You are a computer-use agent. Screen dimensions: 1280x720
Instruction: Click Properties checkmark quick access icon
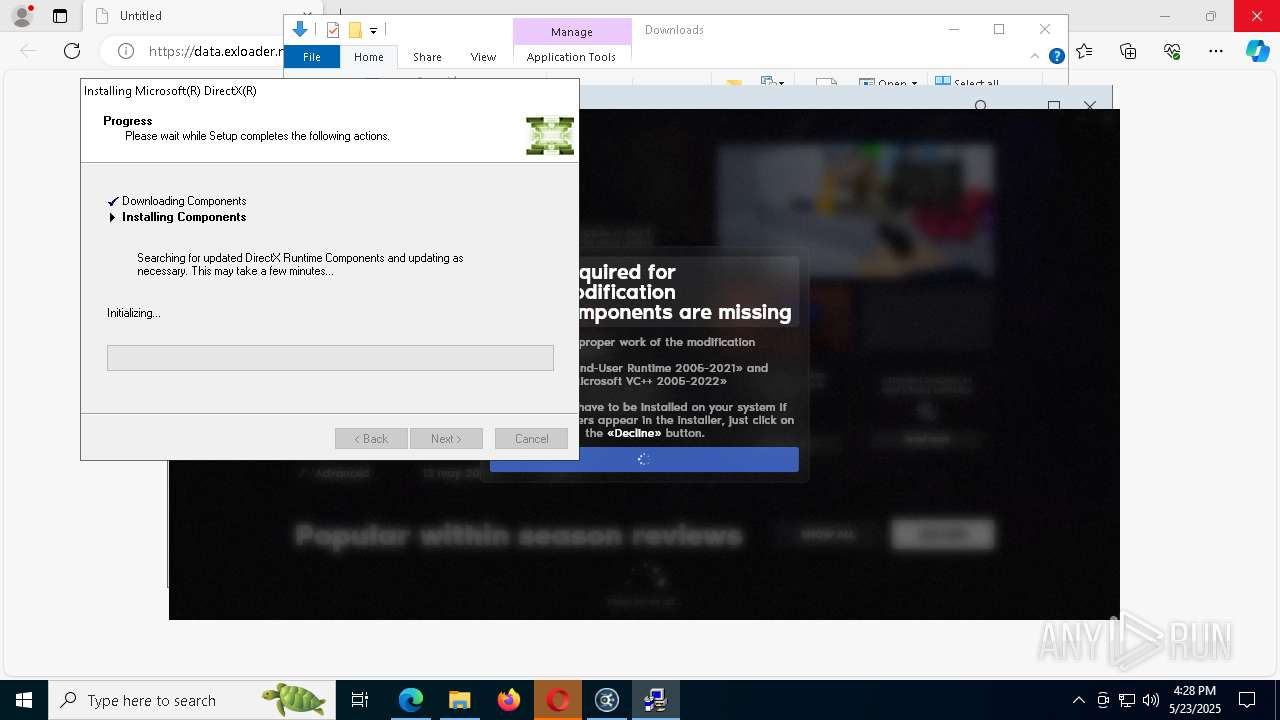[x=333, y=30]
